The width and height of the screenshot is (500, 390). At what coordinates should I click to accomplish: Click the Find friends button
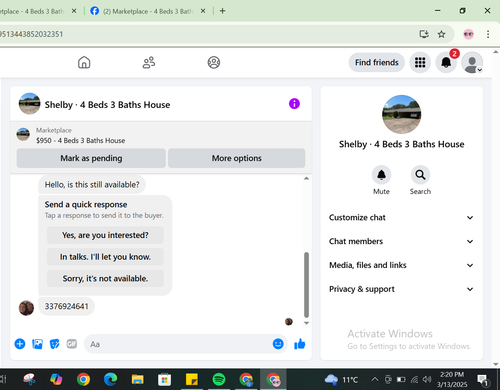click(377, 62)
